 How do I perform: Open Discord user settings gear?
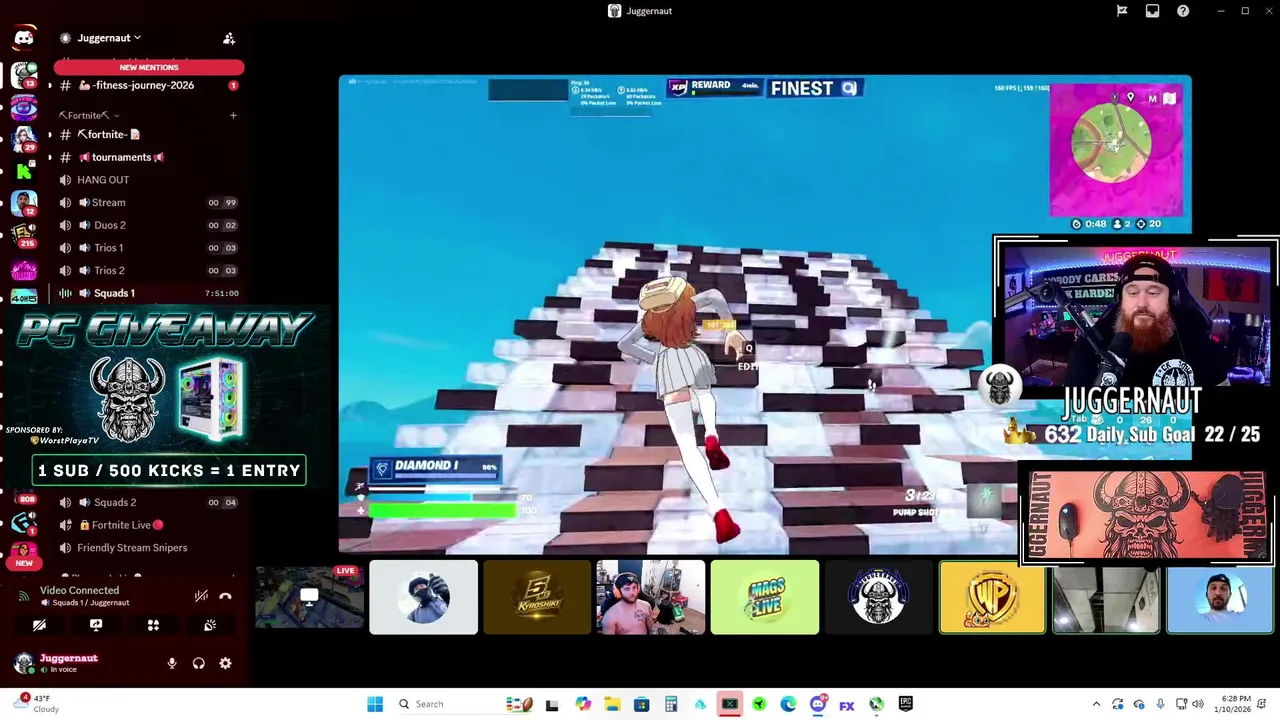pos(225,663)
